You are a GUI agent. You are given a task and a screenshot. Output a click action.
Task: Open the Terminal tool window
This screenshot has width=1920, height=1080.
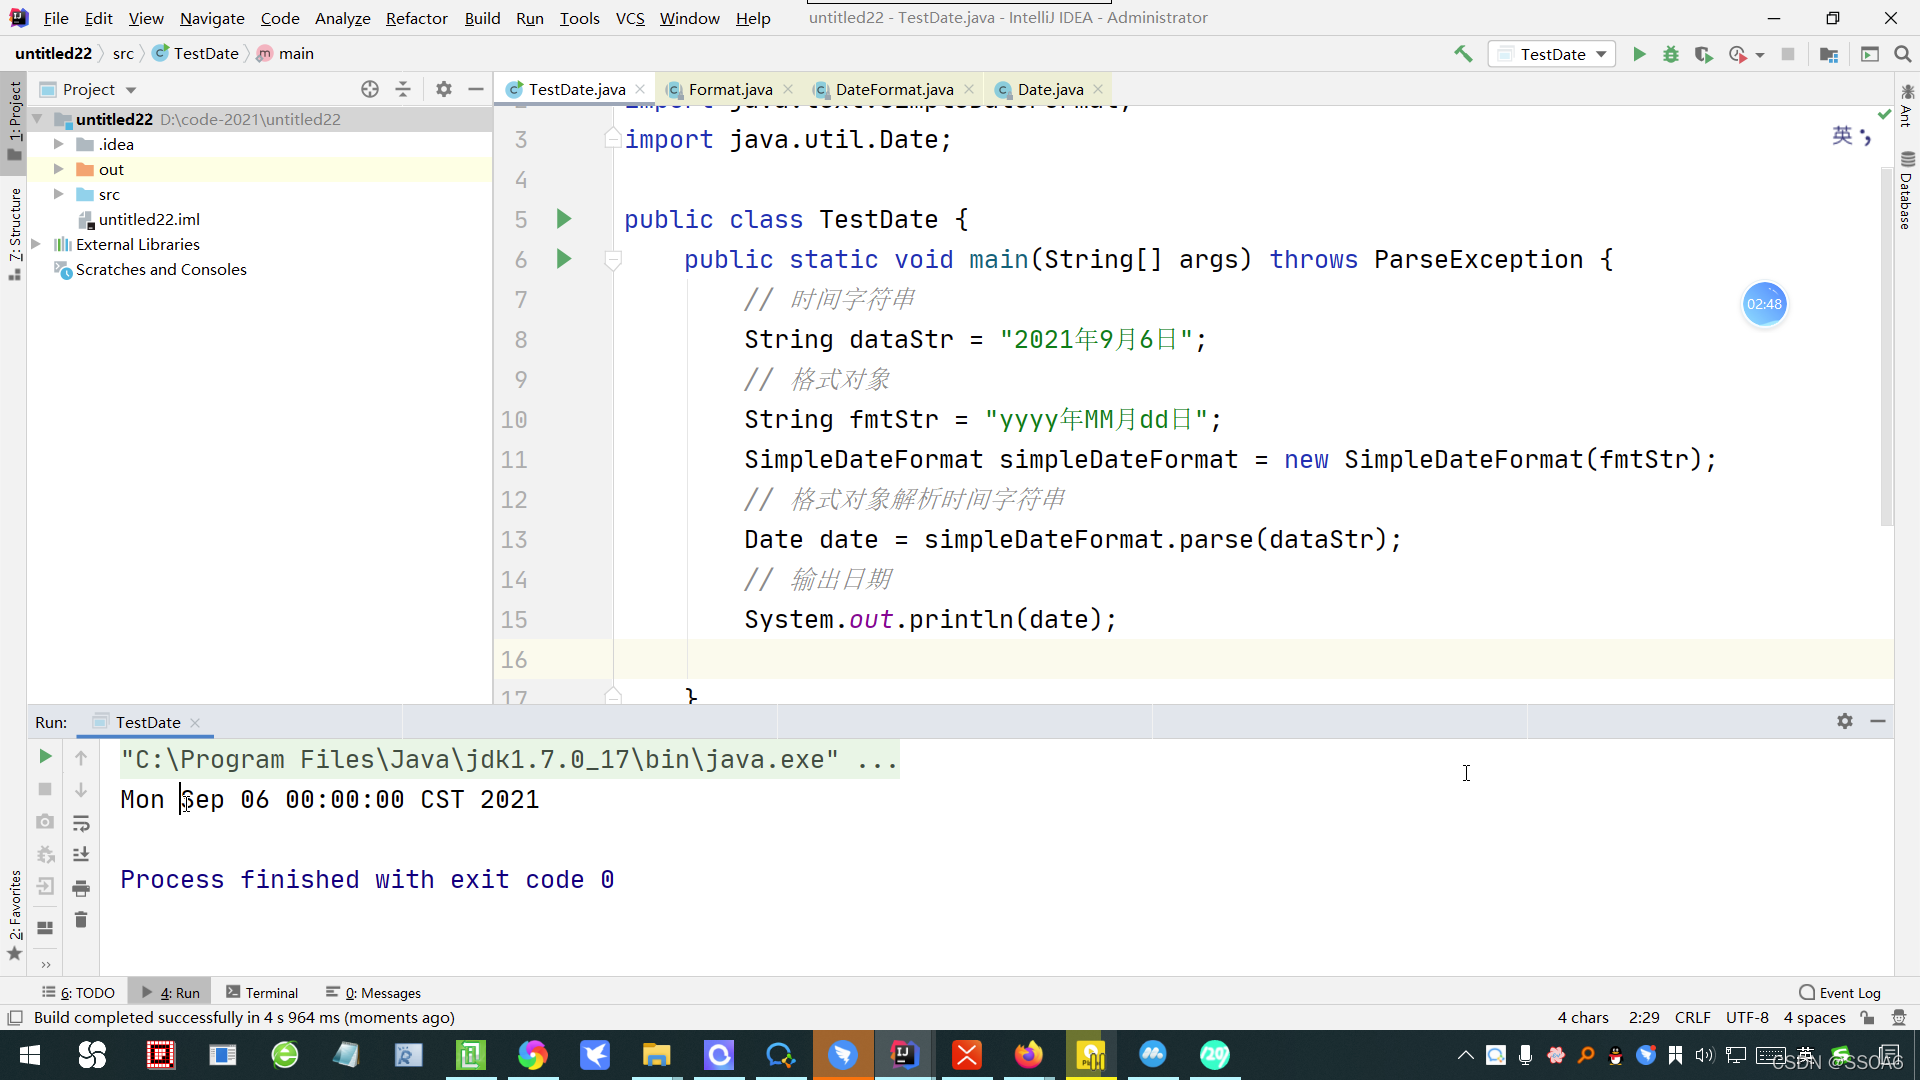pyautogui.click(x=262, y=992)
